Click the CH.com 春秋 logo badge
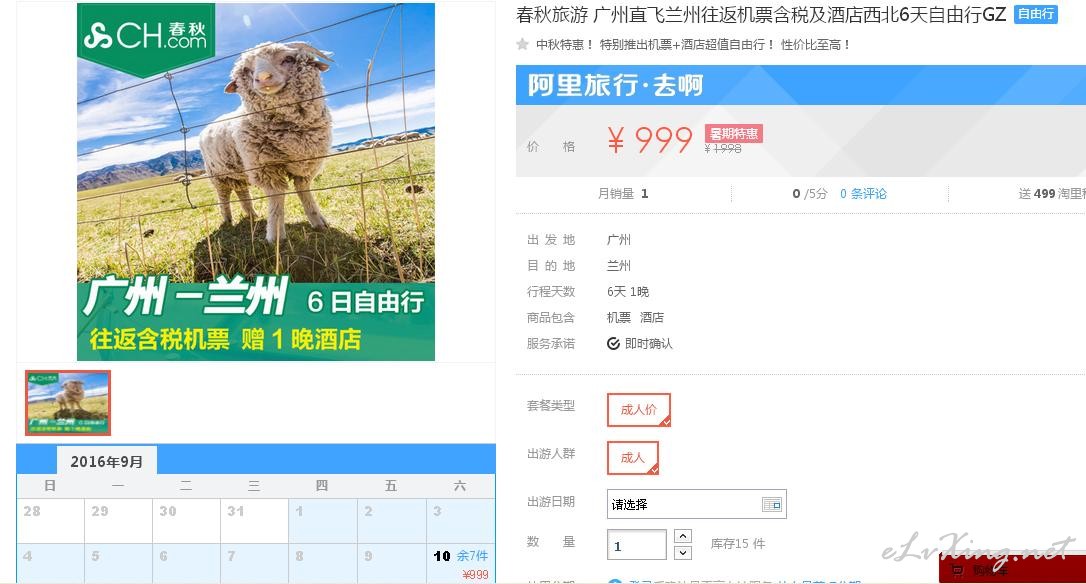Image resolution: width=1086 pixels, height=584 pixels. coord(145,36)
